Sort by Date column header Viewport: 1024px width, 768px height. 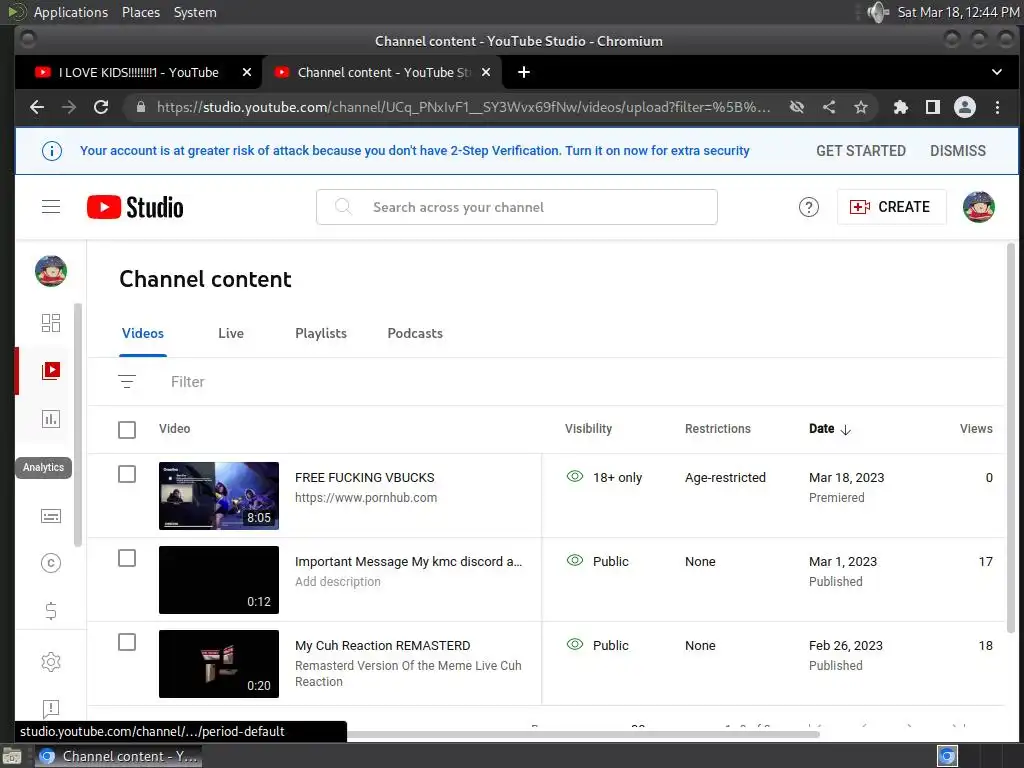pyautogui.click(x=829, y=429)
